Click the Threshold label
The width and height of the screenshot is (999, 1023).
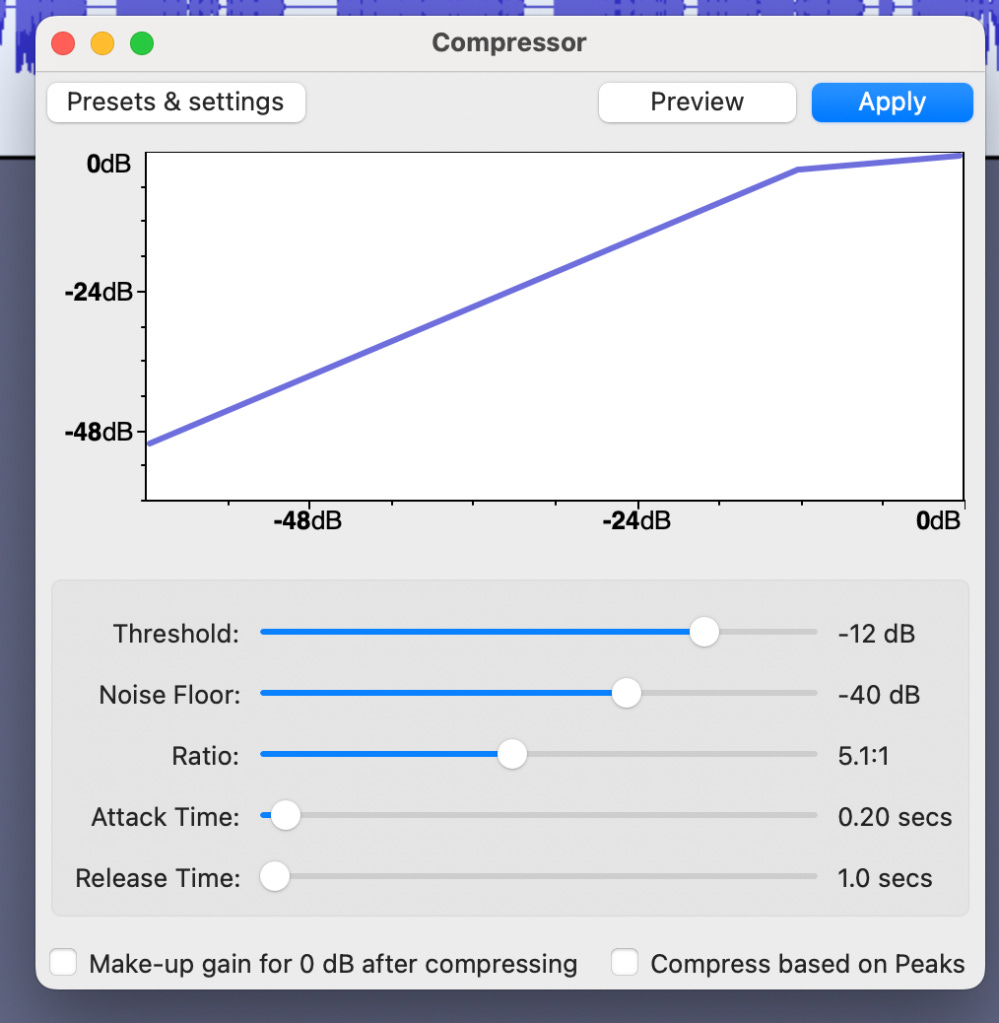(176, 634)
